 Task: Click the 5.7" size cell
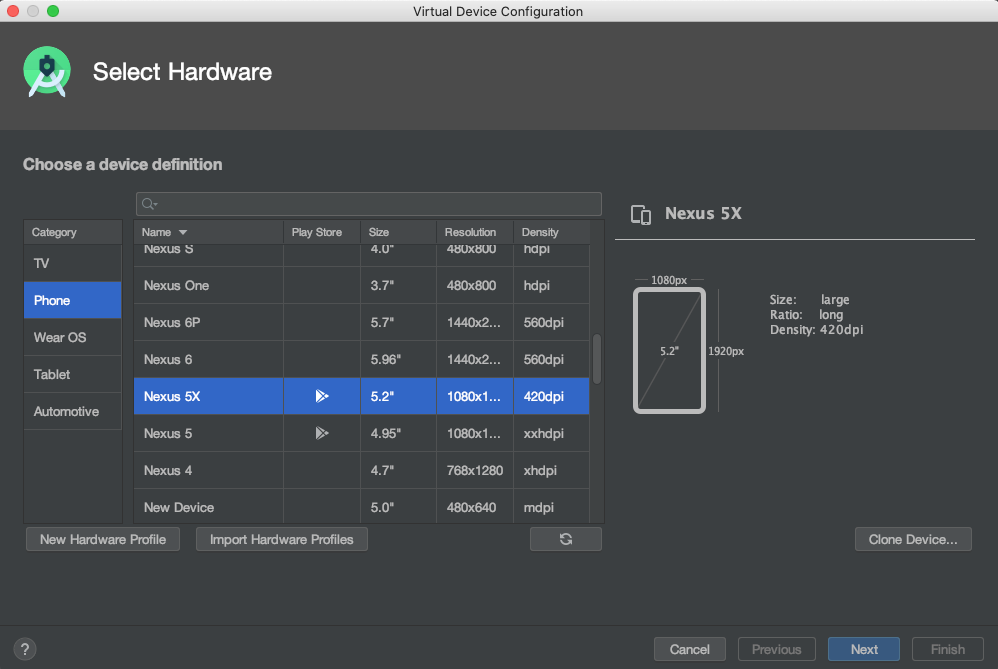(x=398, y=323)
